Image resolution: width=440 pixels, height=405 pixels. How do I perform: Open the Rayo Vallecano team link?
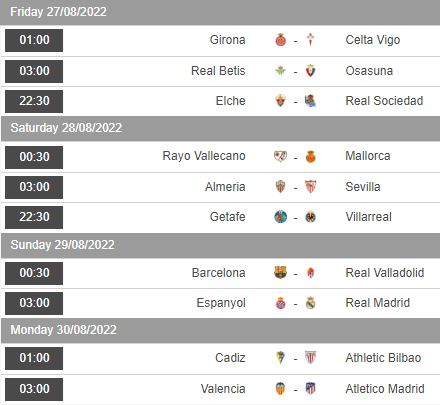[x=204, y=156]
